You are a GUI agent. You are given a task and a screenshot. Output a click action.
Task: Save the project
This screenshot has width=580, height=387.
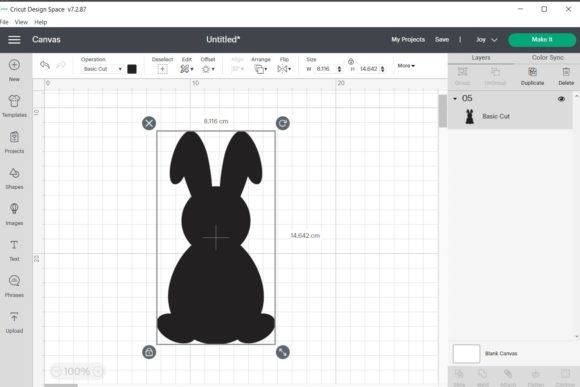[x=442, y=40]
